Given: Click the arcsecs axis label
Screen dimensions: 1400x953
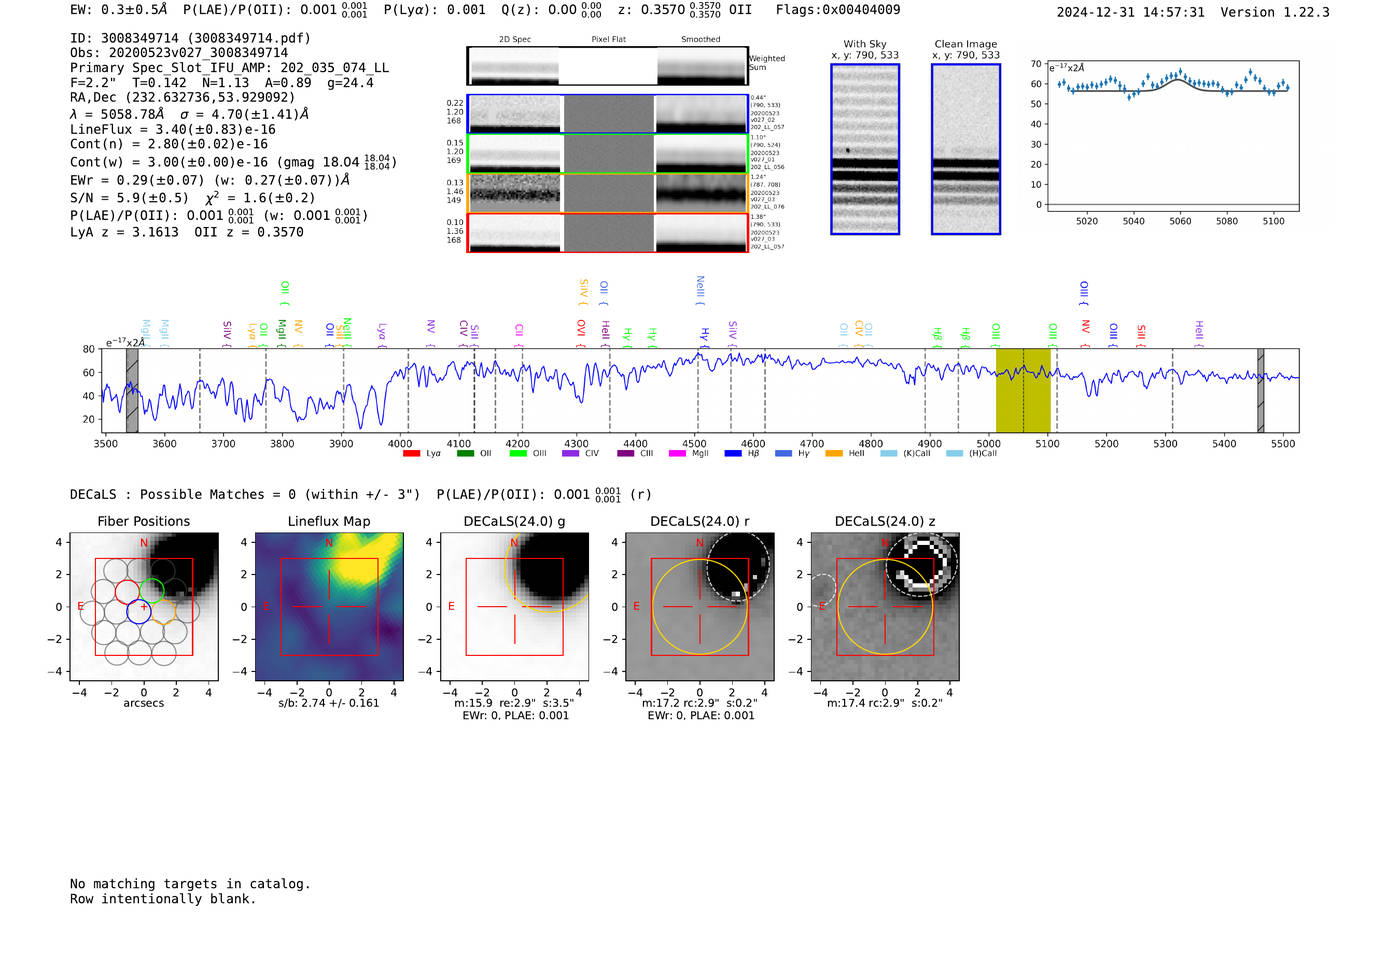Looking at the screenshot, I should pyautogui.click(x=144, y=704).
